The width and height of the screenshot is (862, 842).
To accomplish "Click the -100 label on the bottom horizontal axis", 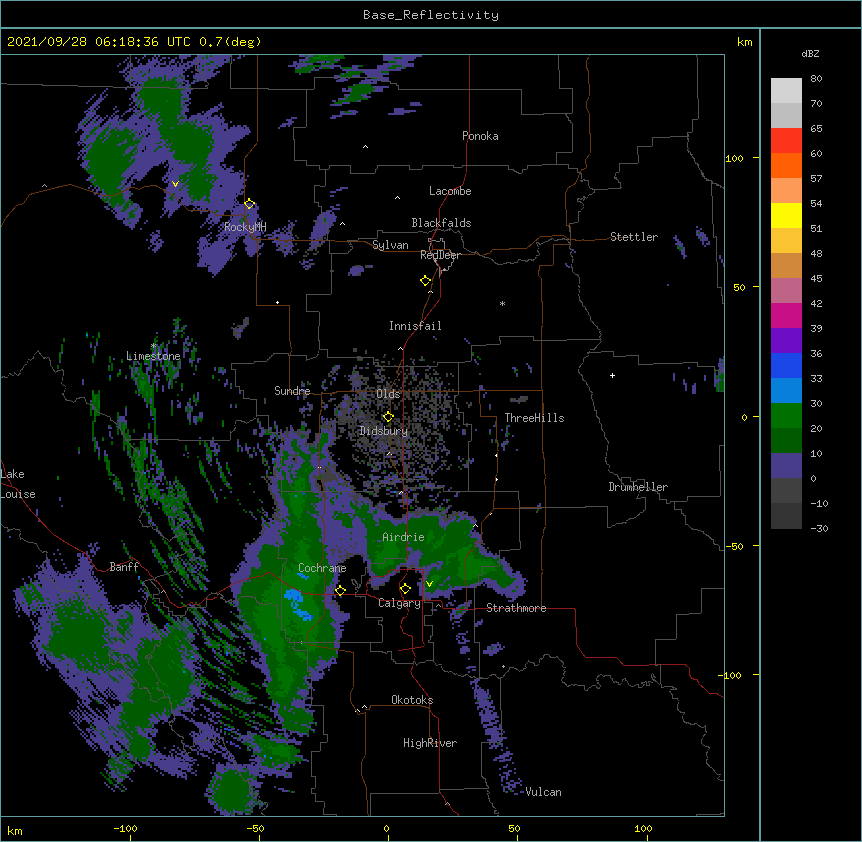I will click(125, 828).
